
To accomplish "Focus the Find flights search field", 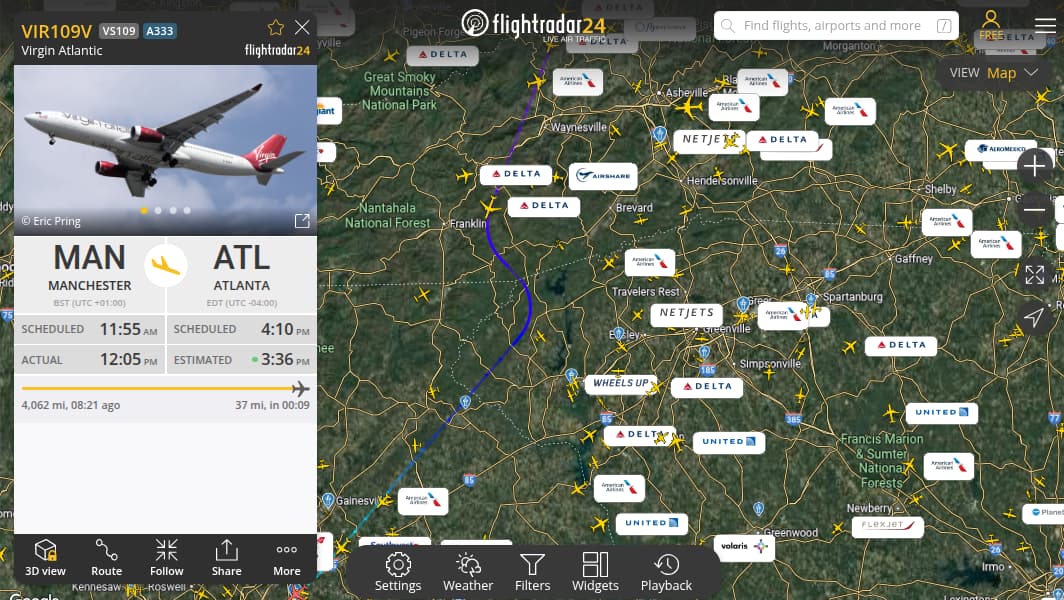I will [x=836, y=26].
